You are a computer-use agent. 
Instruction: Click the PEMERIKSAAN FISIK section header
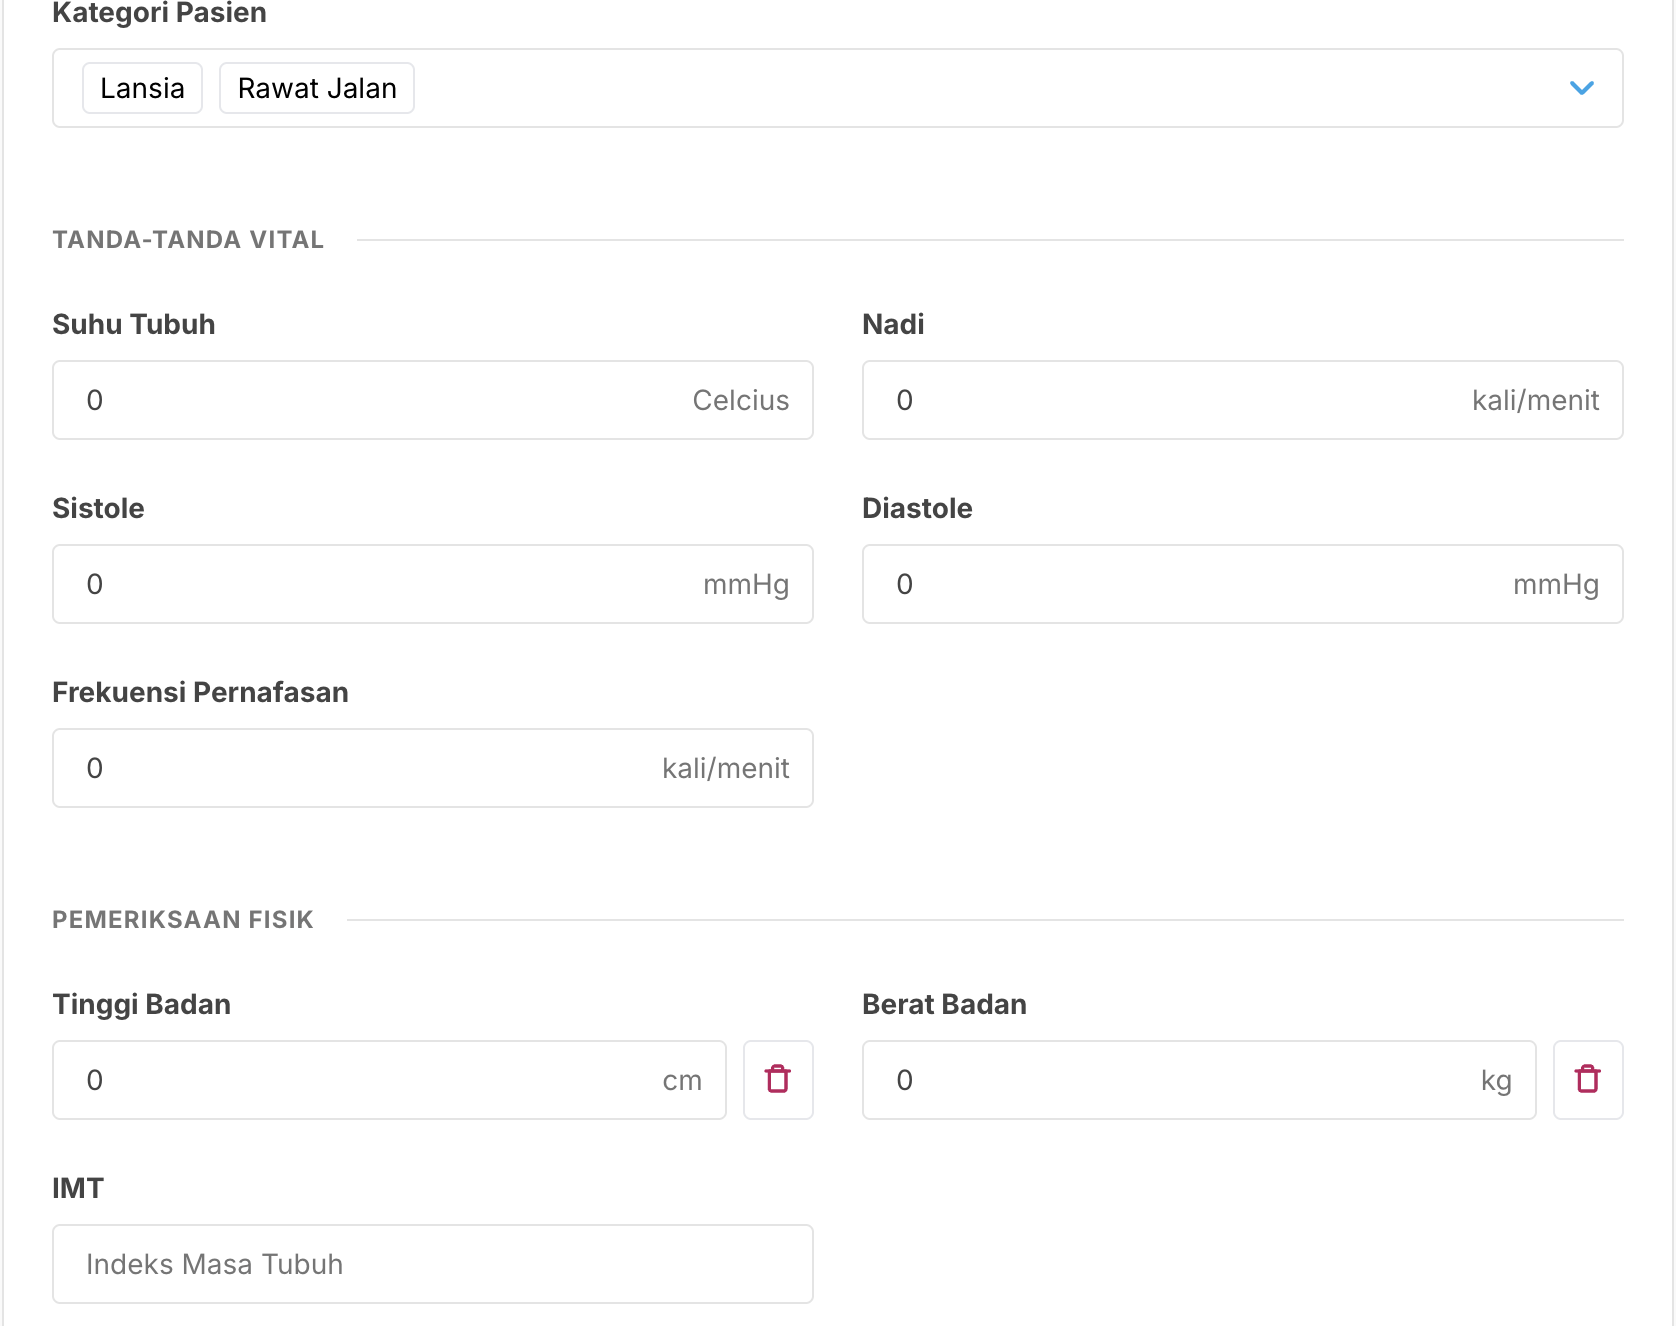tap(183, 919)
